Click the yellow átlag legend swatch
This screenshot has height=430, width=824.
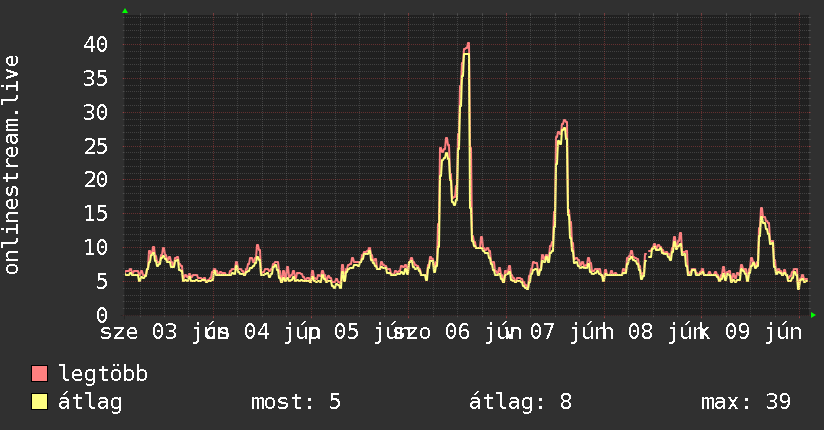coord(39,401)
